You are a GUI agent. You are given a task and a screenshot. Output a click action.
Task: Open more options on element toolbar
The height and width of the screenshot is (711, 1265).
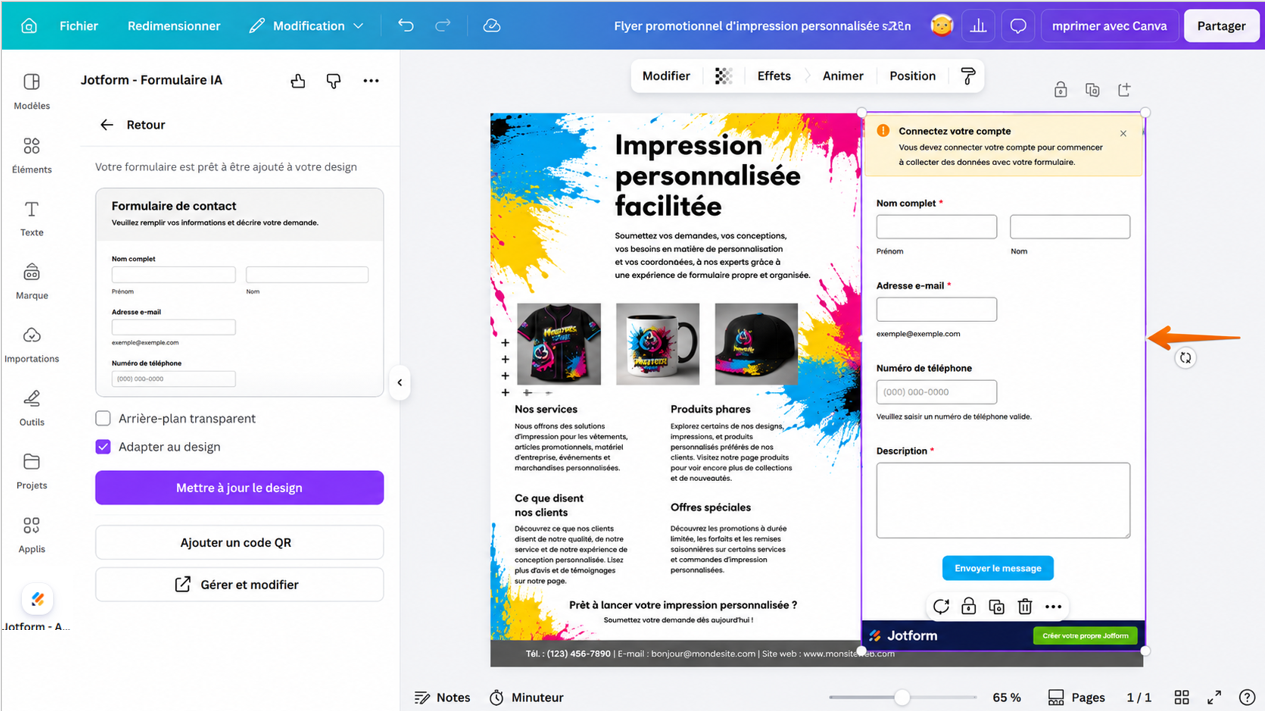(1053, 607)
